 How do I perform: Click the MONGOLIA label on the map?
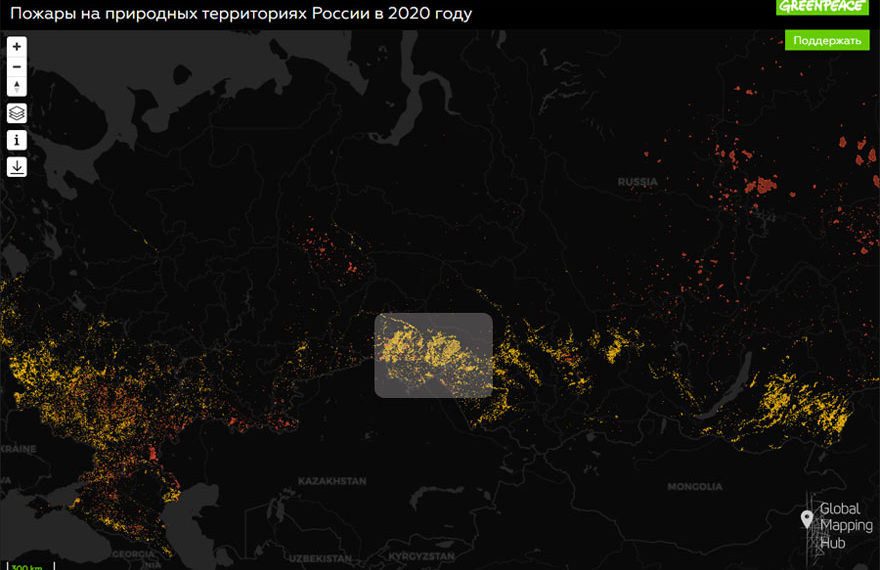coord(694,487)
